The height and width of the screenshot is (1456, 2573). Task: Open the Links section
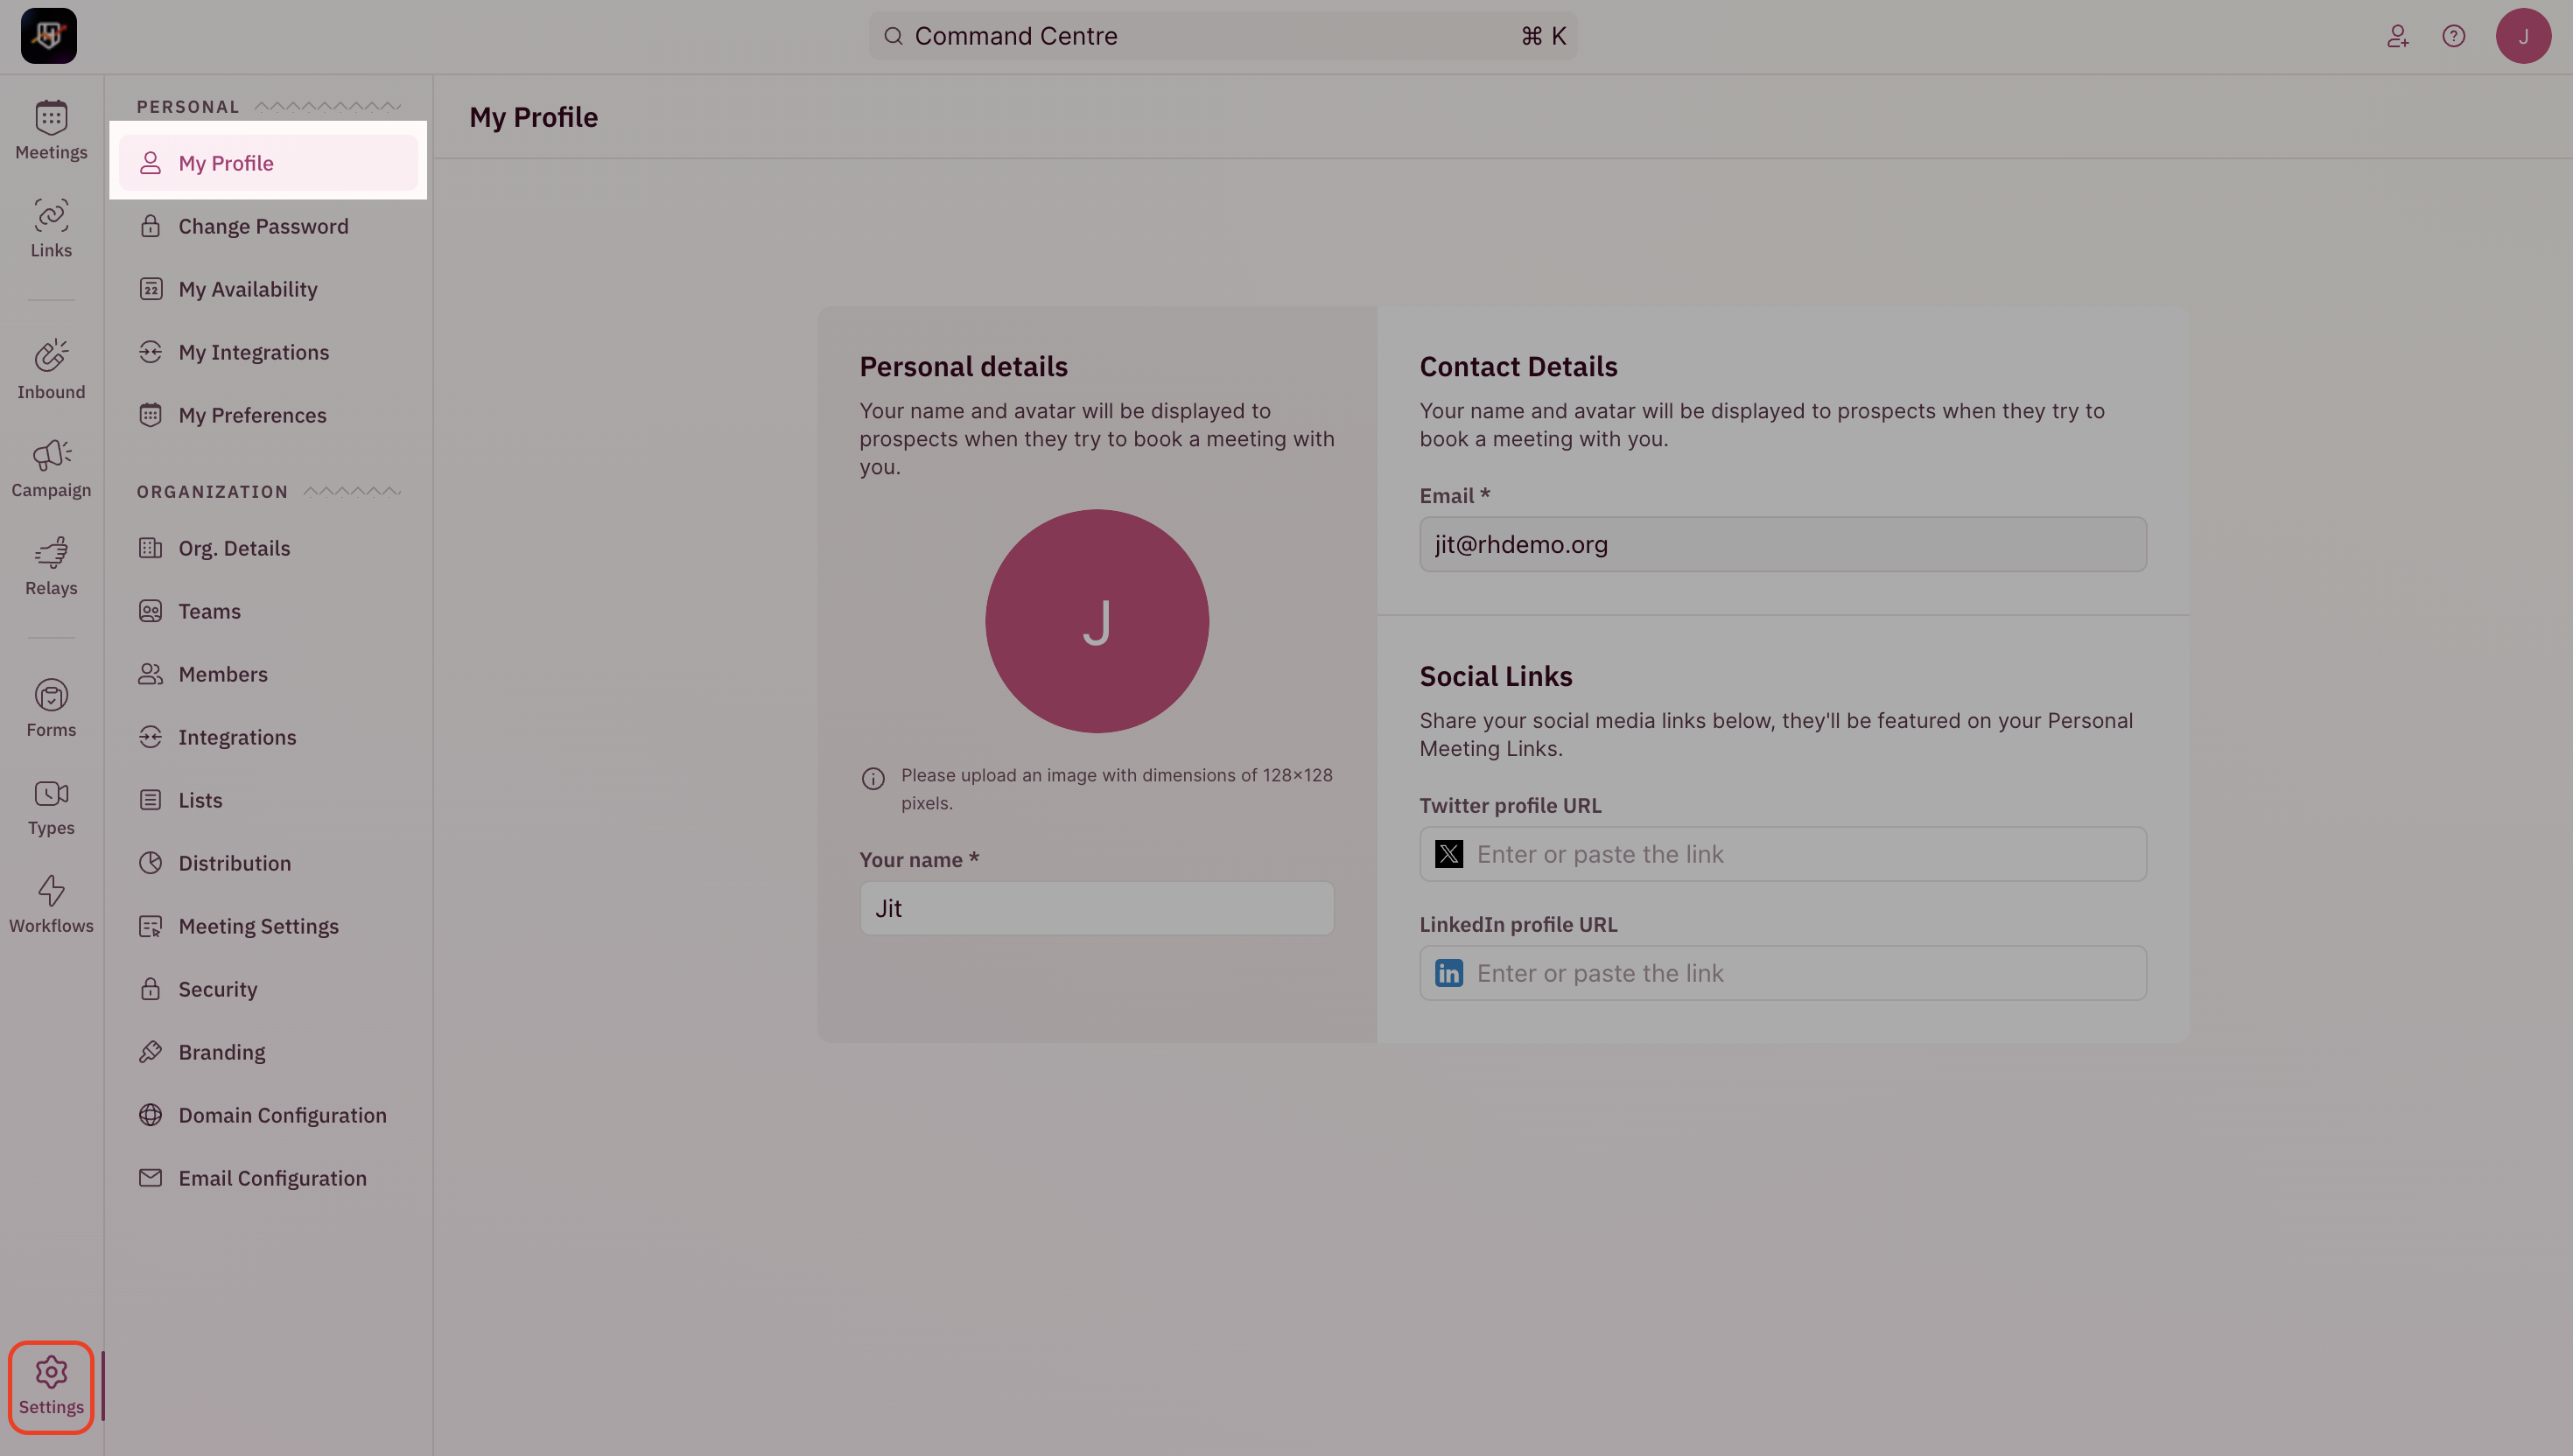[x=51, y=229]
